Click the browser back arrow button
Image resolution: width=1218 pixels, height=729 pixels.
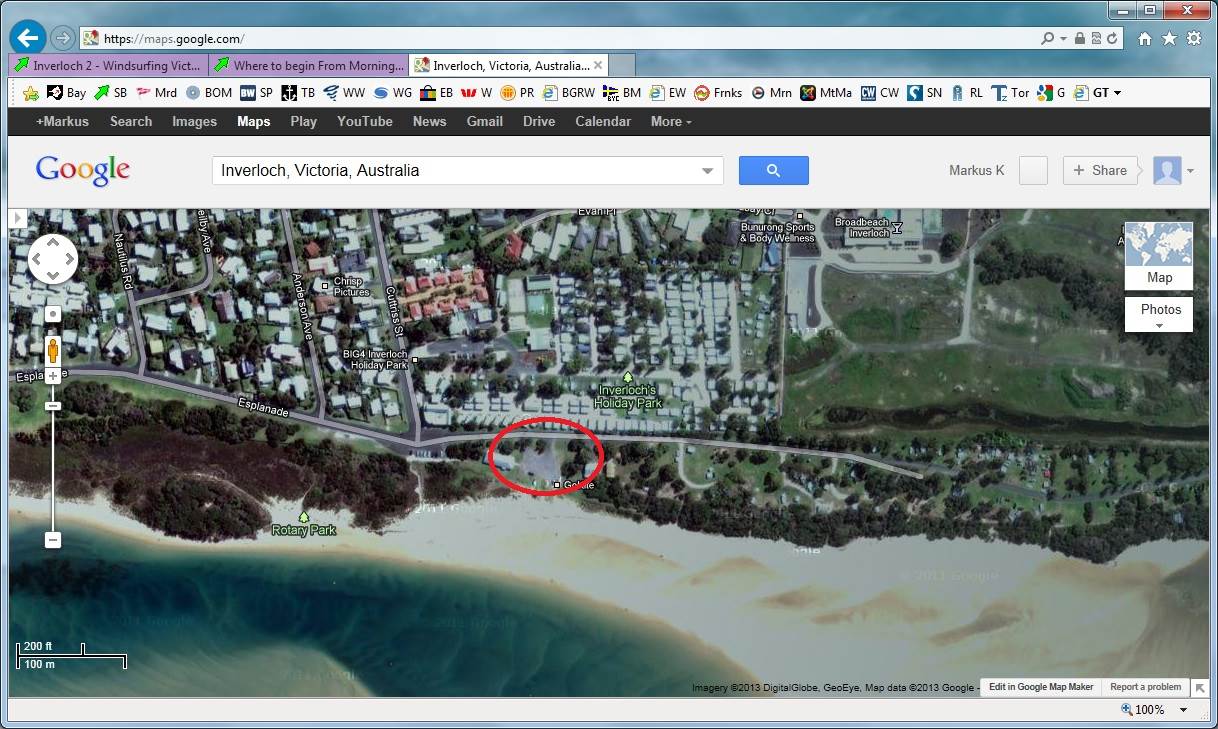pos(27,38)
